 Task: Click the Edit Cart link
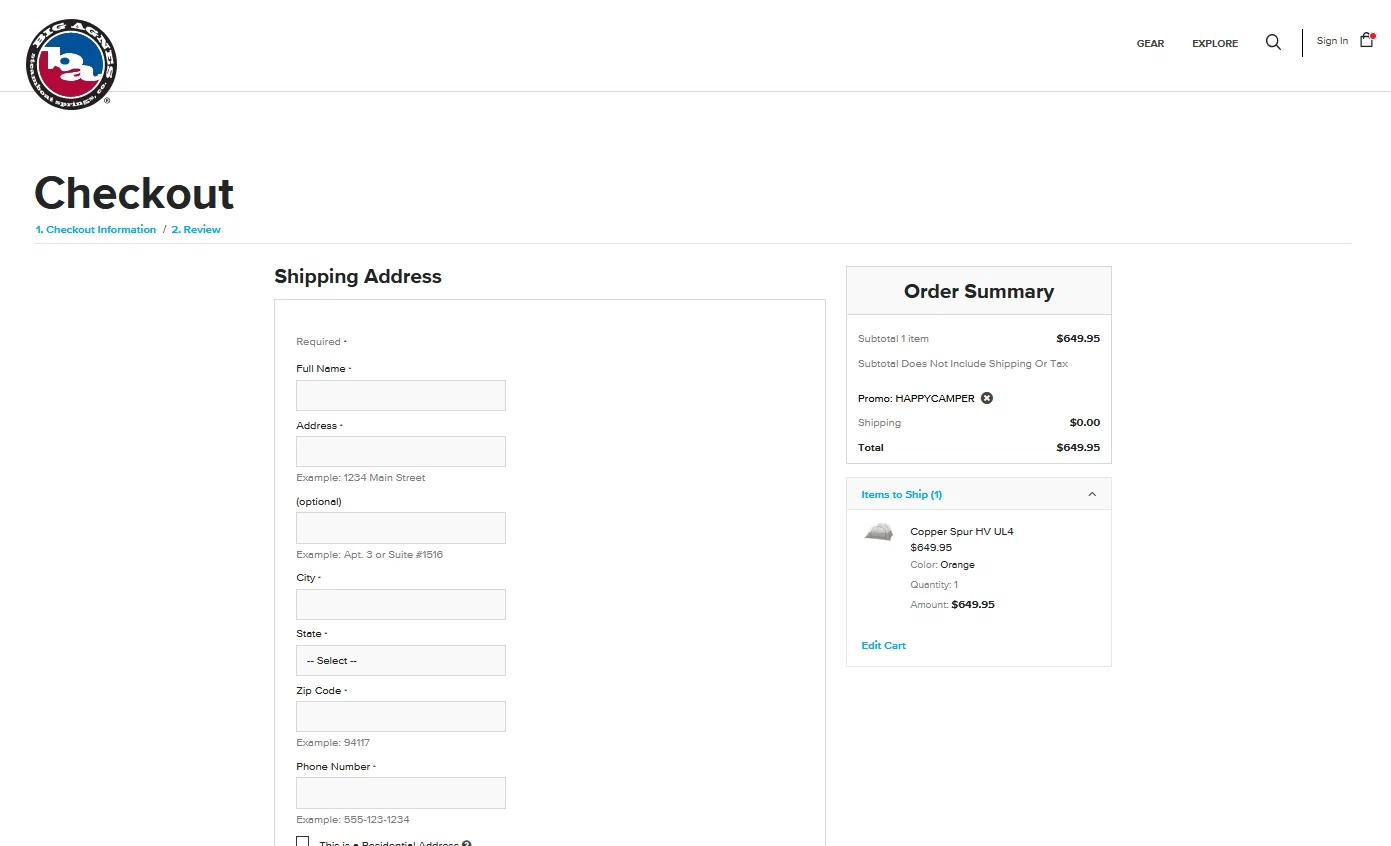click(884, 646)
